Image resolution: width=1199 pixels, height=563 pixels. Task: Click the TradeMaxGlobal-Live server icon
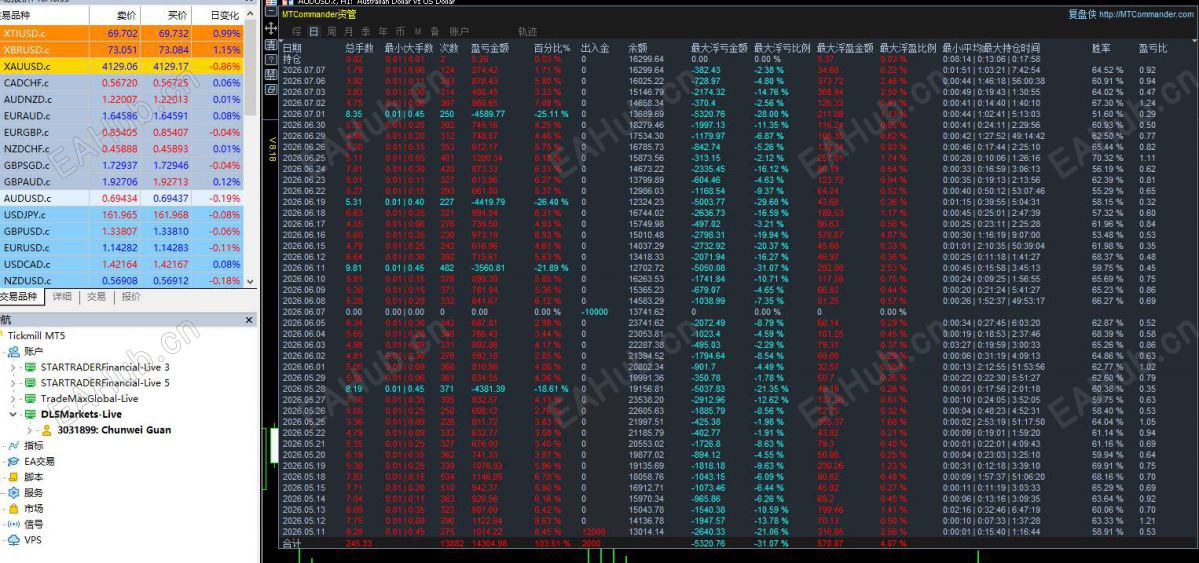(31, 399)
